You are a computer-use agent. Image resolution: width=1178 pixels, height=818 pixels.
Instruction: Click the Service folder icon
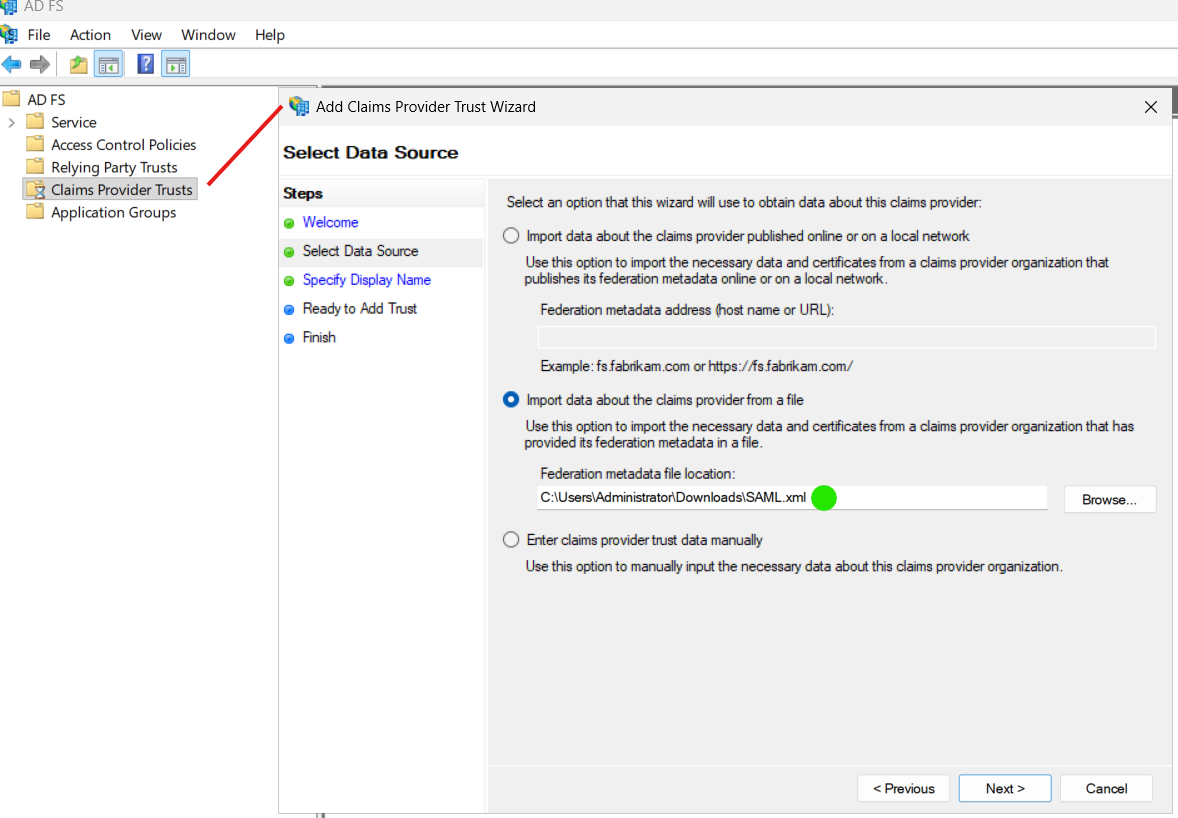coord(35,121)
